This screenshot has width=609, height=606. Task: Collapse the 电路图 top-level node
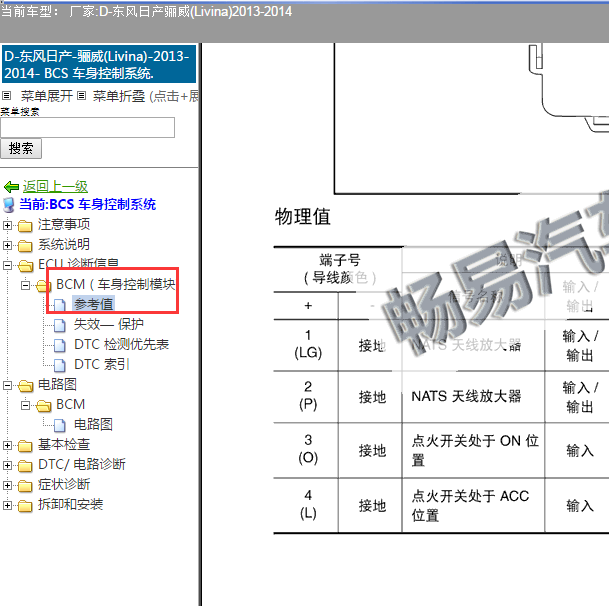tap(7, 385)
